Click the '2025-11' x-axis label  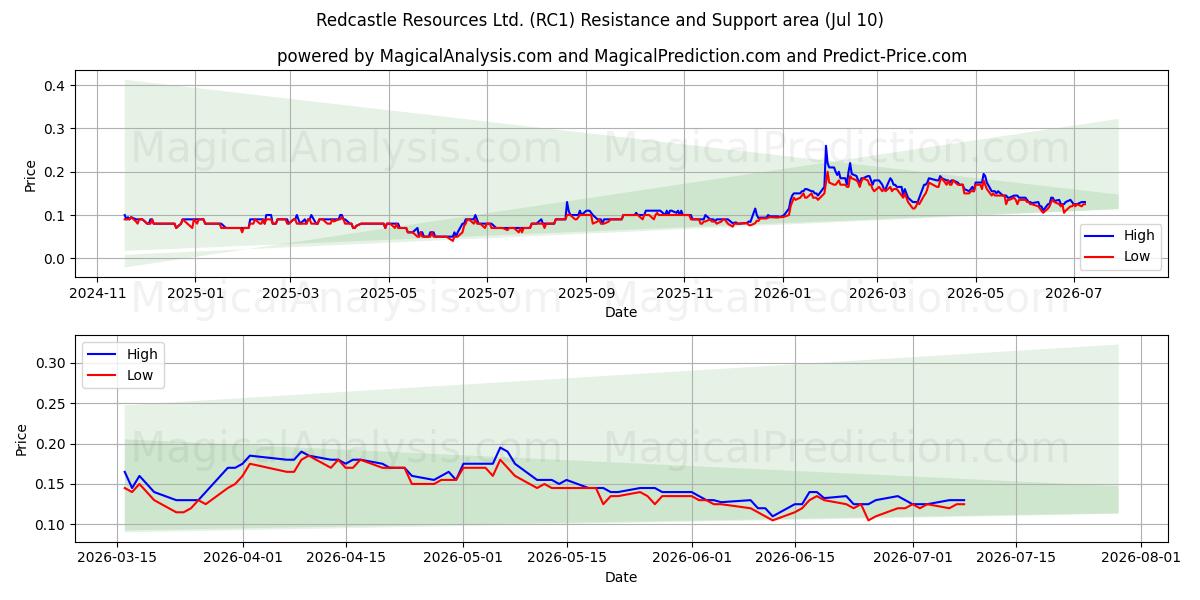coord(685,295)
